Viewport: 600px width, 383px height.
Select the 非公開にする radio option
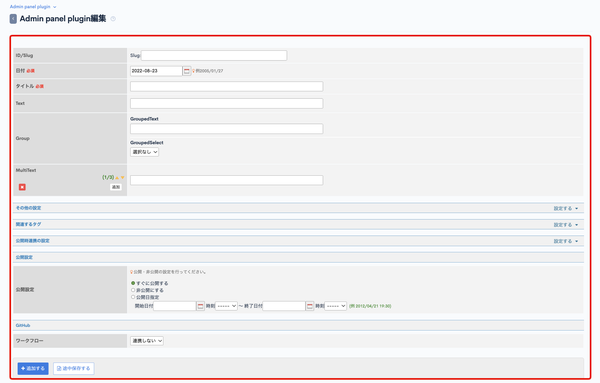click(x=133, y=290)
